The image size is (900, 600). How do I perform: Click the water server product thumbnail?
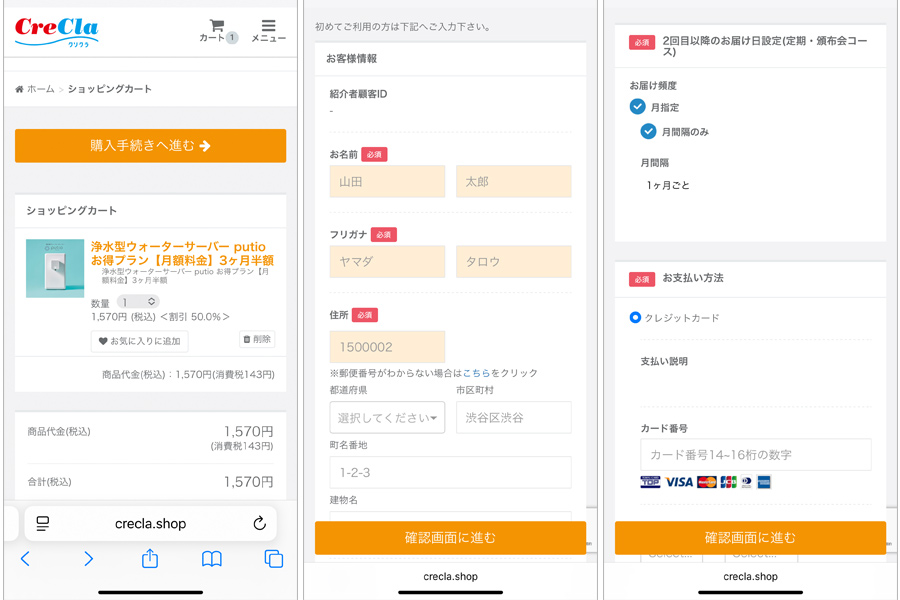[x=55, y=268]
